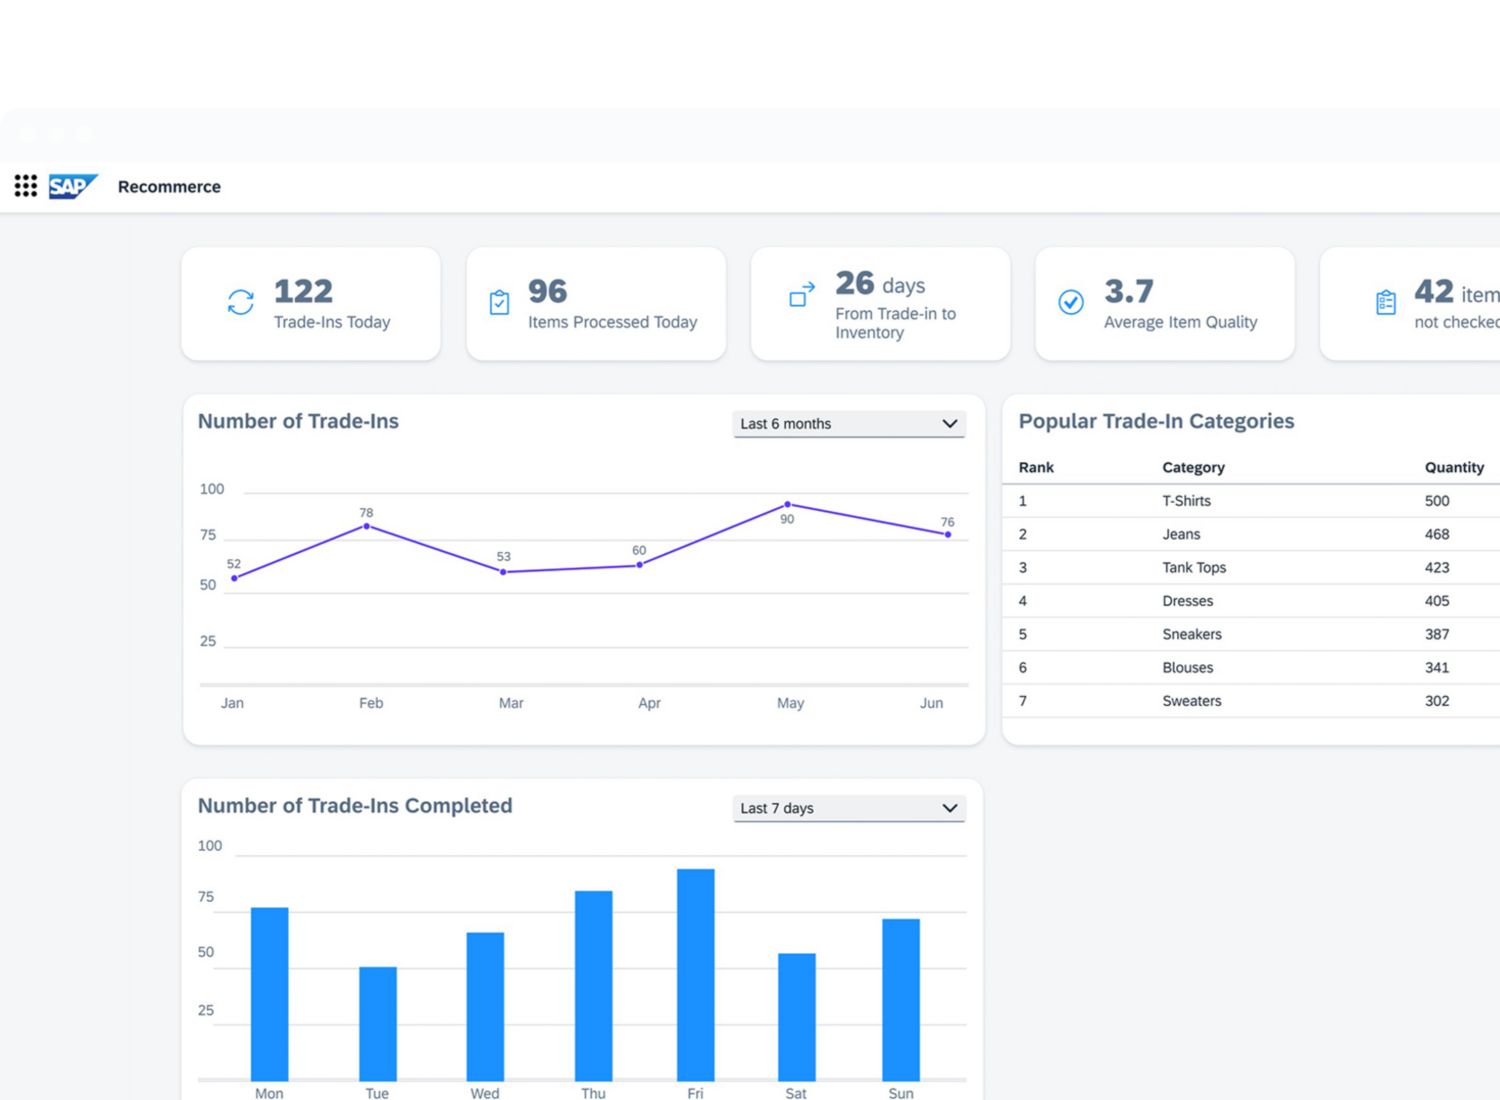Click the Recommerce title in header
The width and height of the screenshot is (1500, 1100).
click(169, 187)
